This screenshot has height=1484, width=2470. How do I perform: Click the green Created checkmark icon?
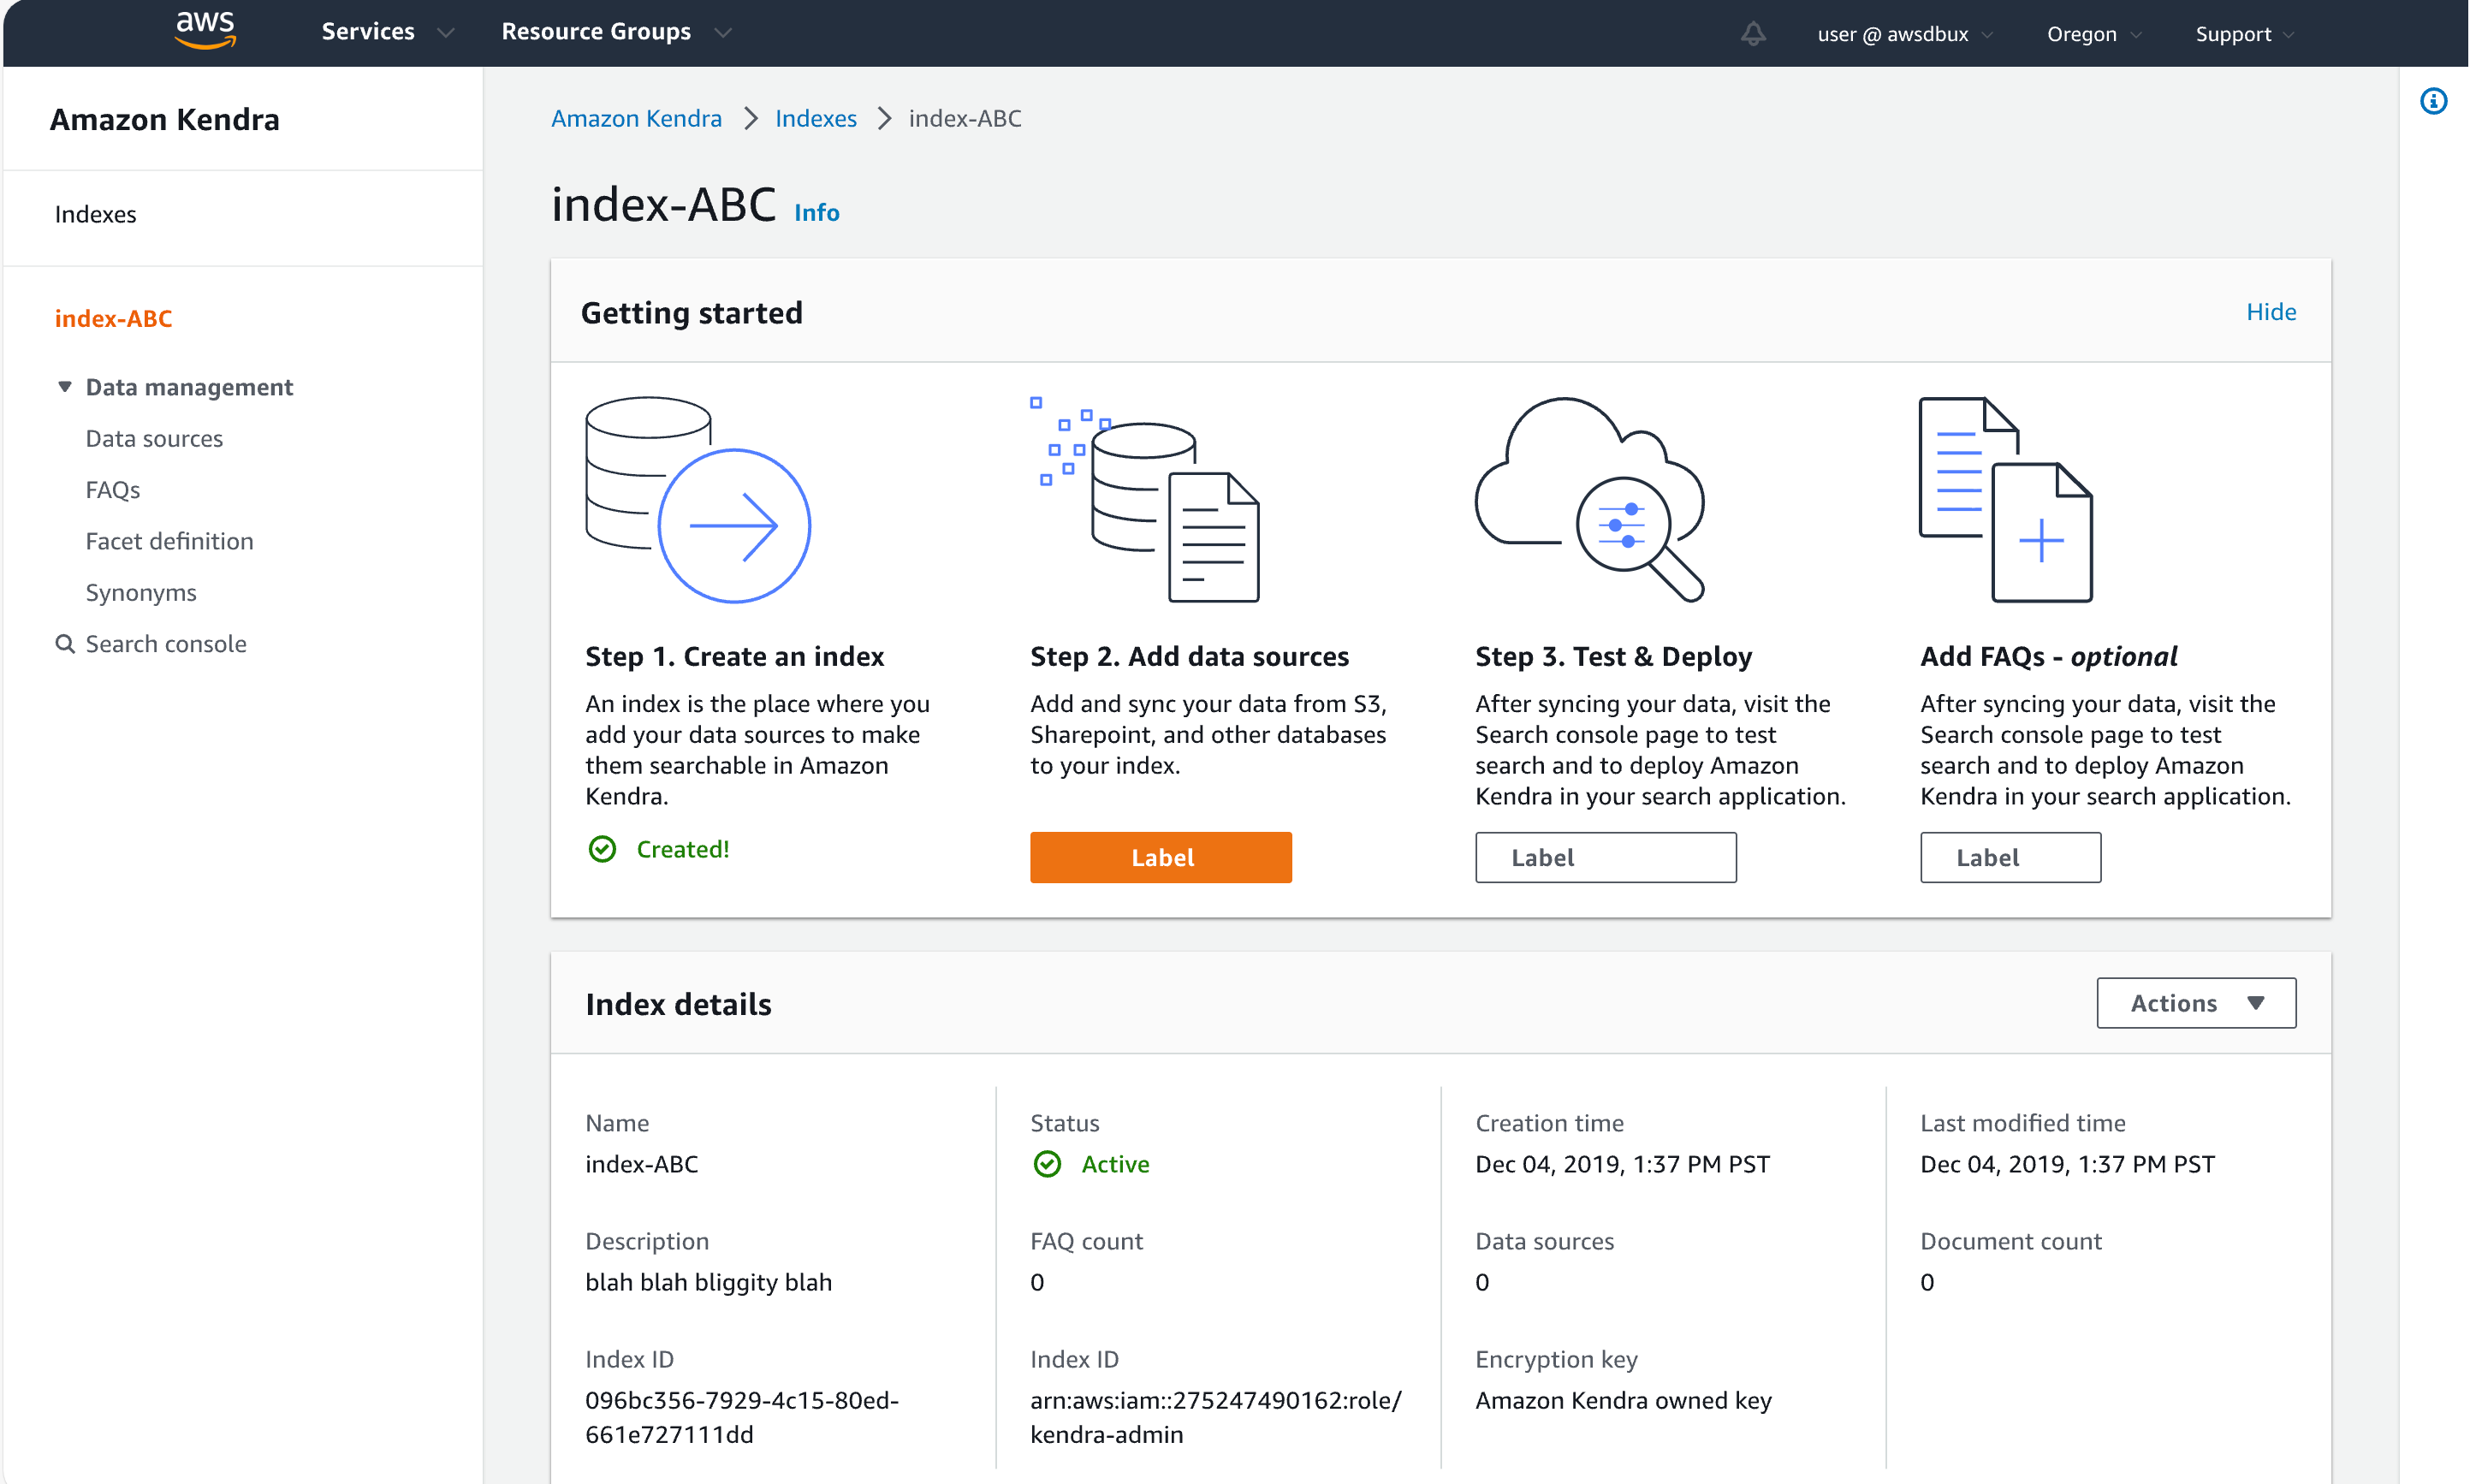tap(602, 848)
